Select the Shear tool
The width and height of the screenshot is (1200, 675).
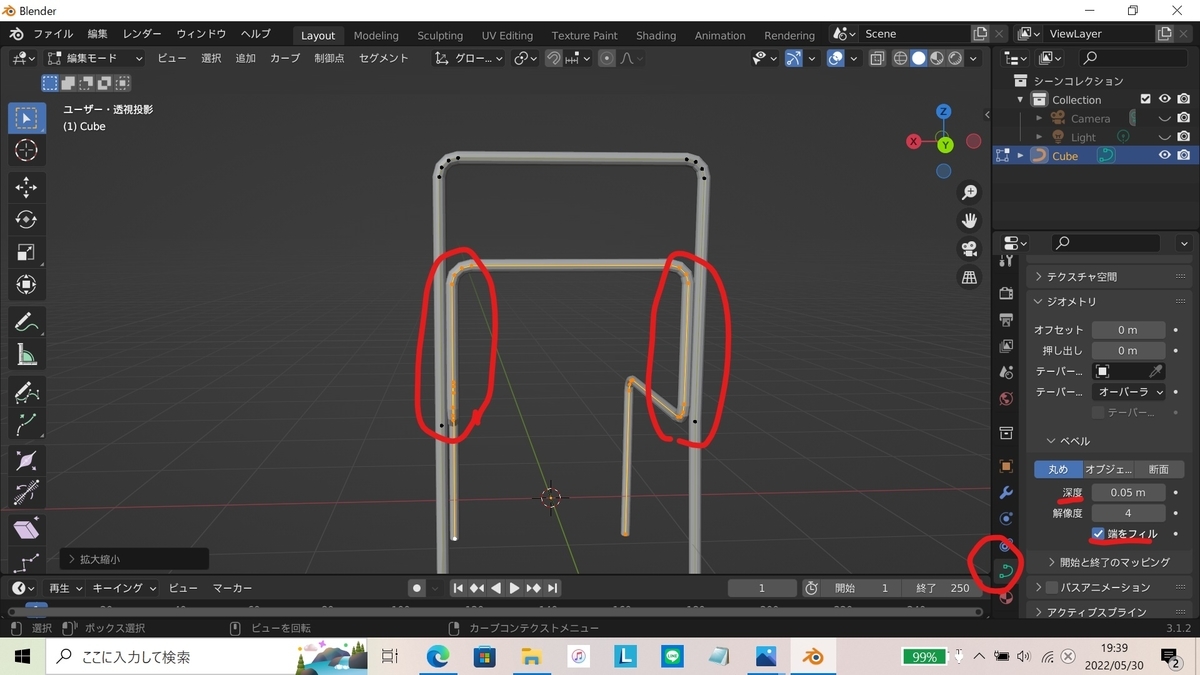pos(27,529)
